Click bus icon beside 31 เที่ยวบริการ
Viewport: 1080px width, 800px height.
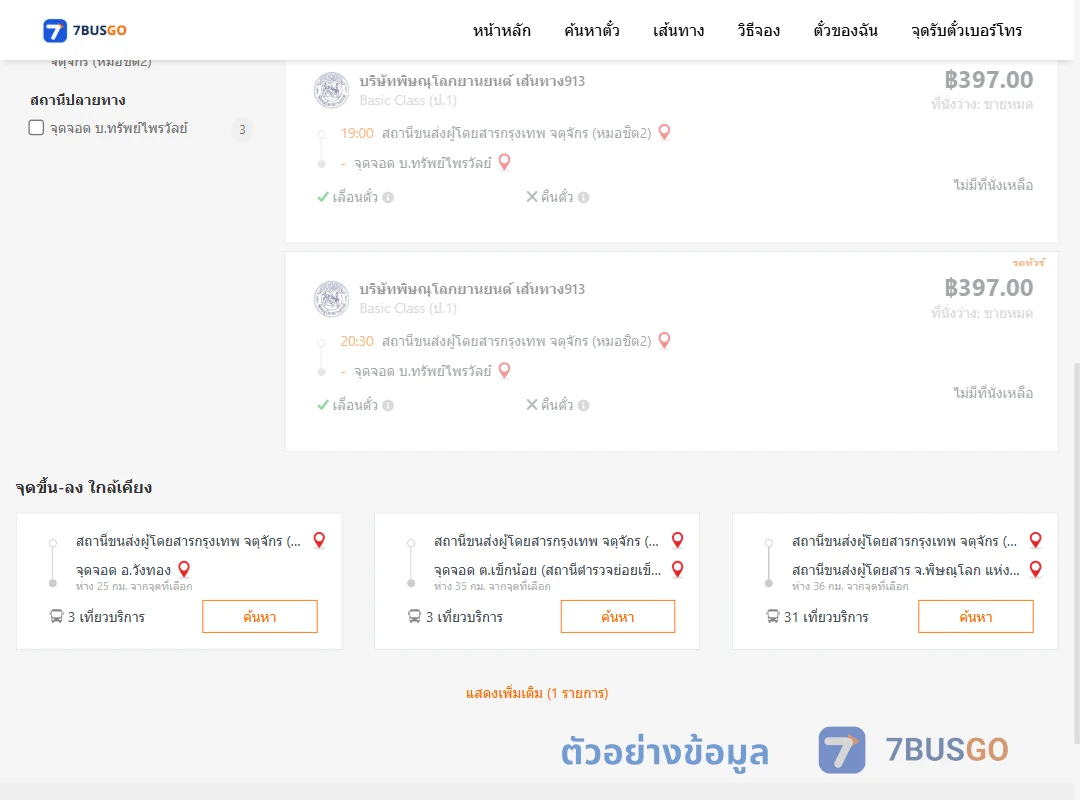(x=773, y=616)
